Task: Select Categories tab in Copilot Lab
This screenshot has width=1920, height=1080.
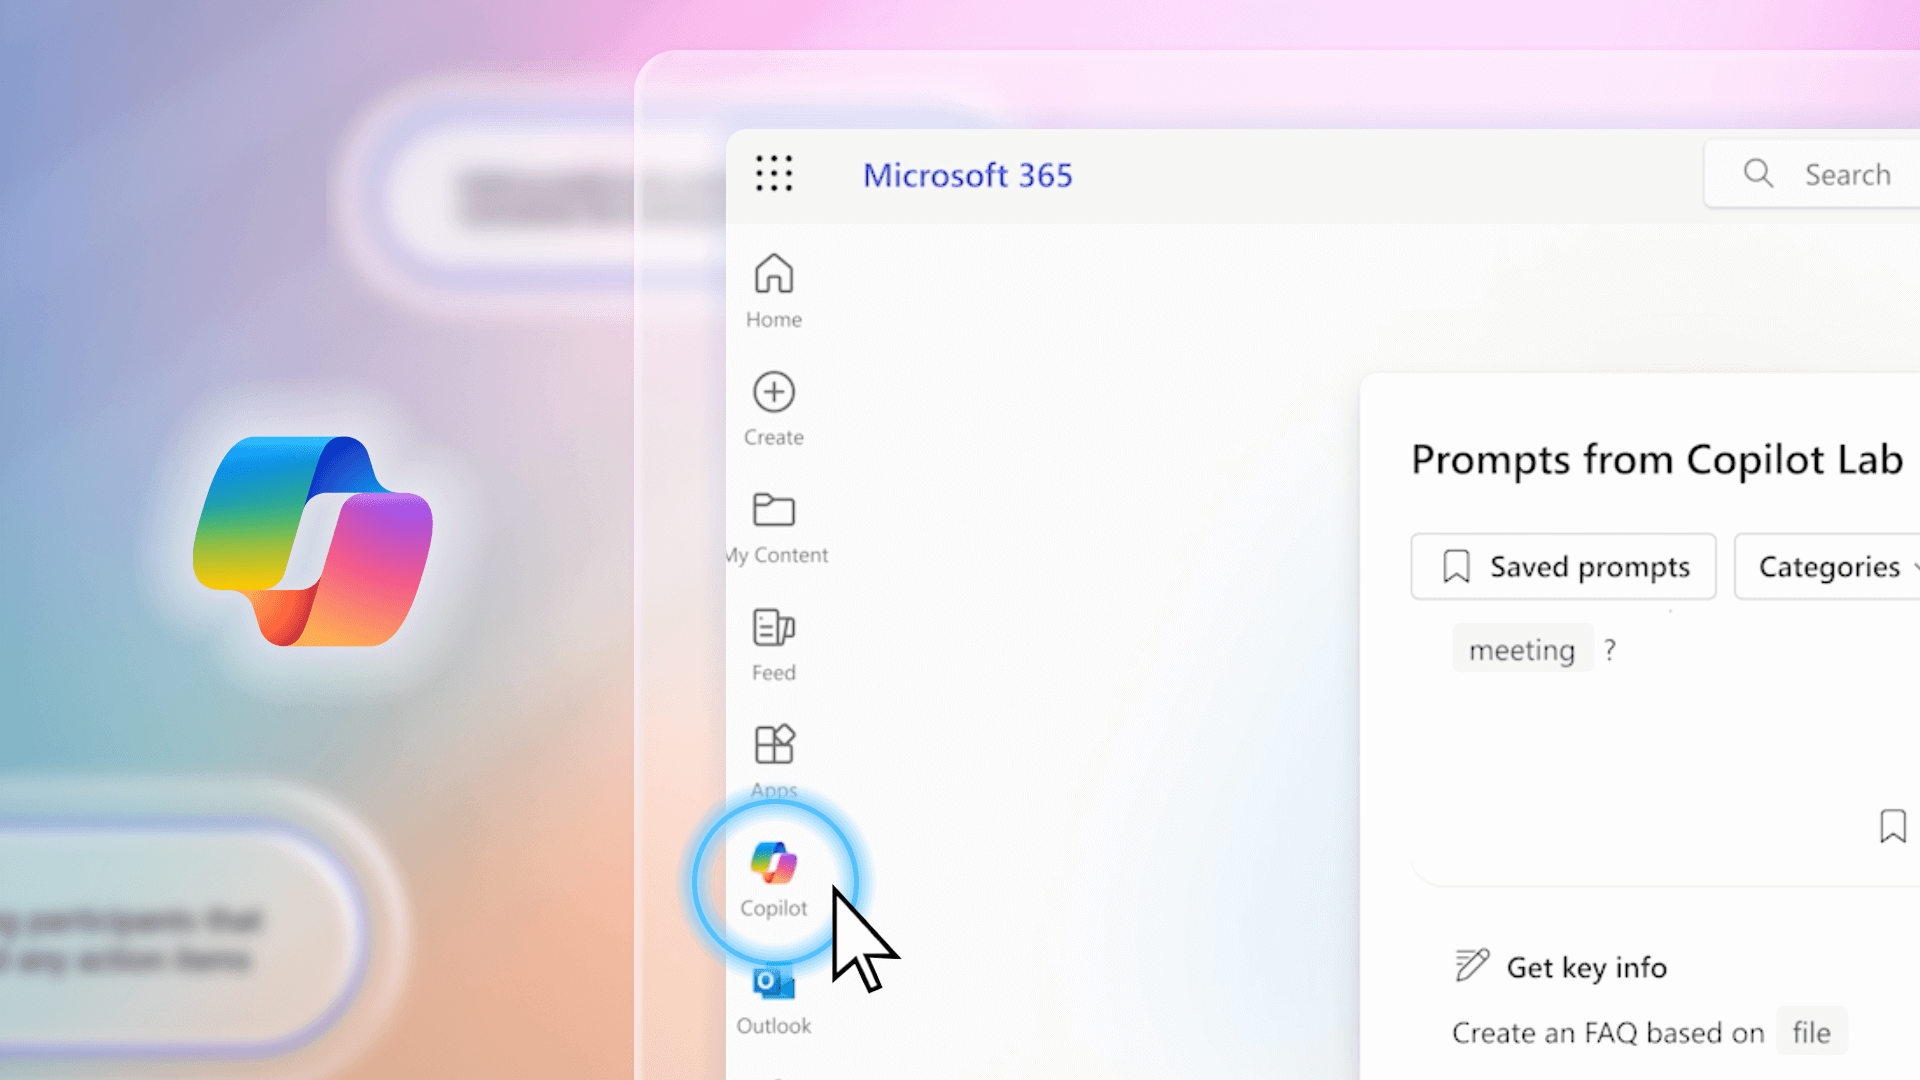Action: (1833, 566)
